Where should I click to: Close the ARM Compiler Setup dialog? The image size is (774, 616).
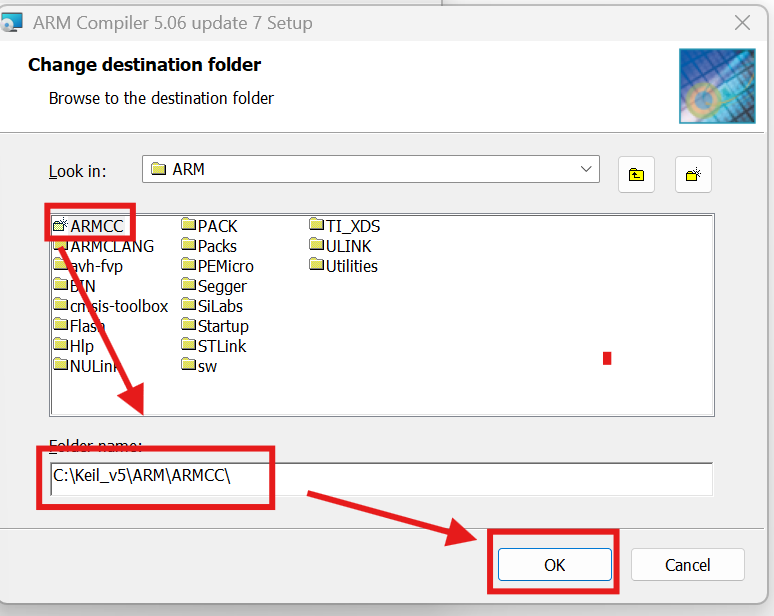click(742, 23)
